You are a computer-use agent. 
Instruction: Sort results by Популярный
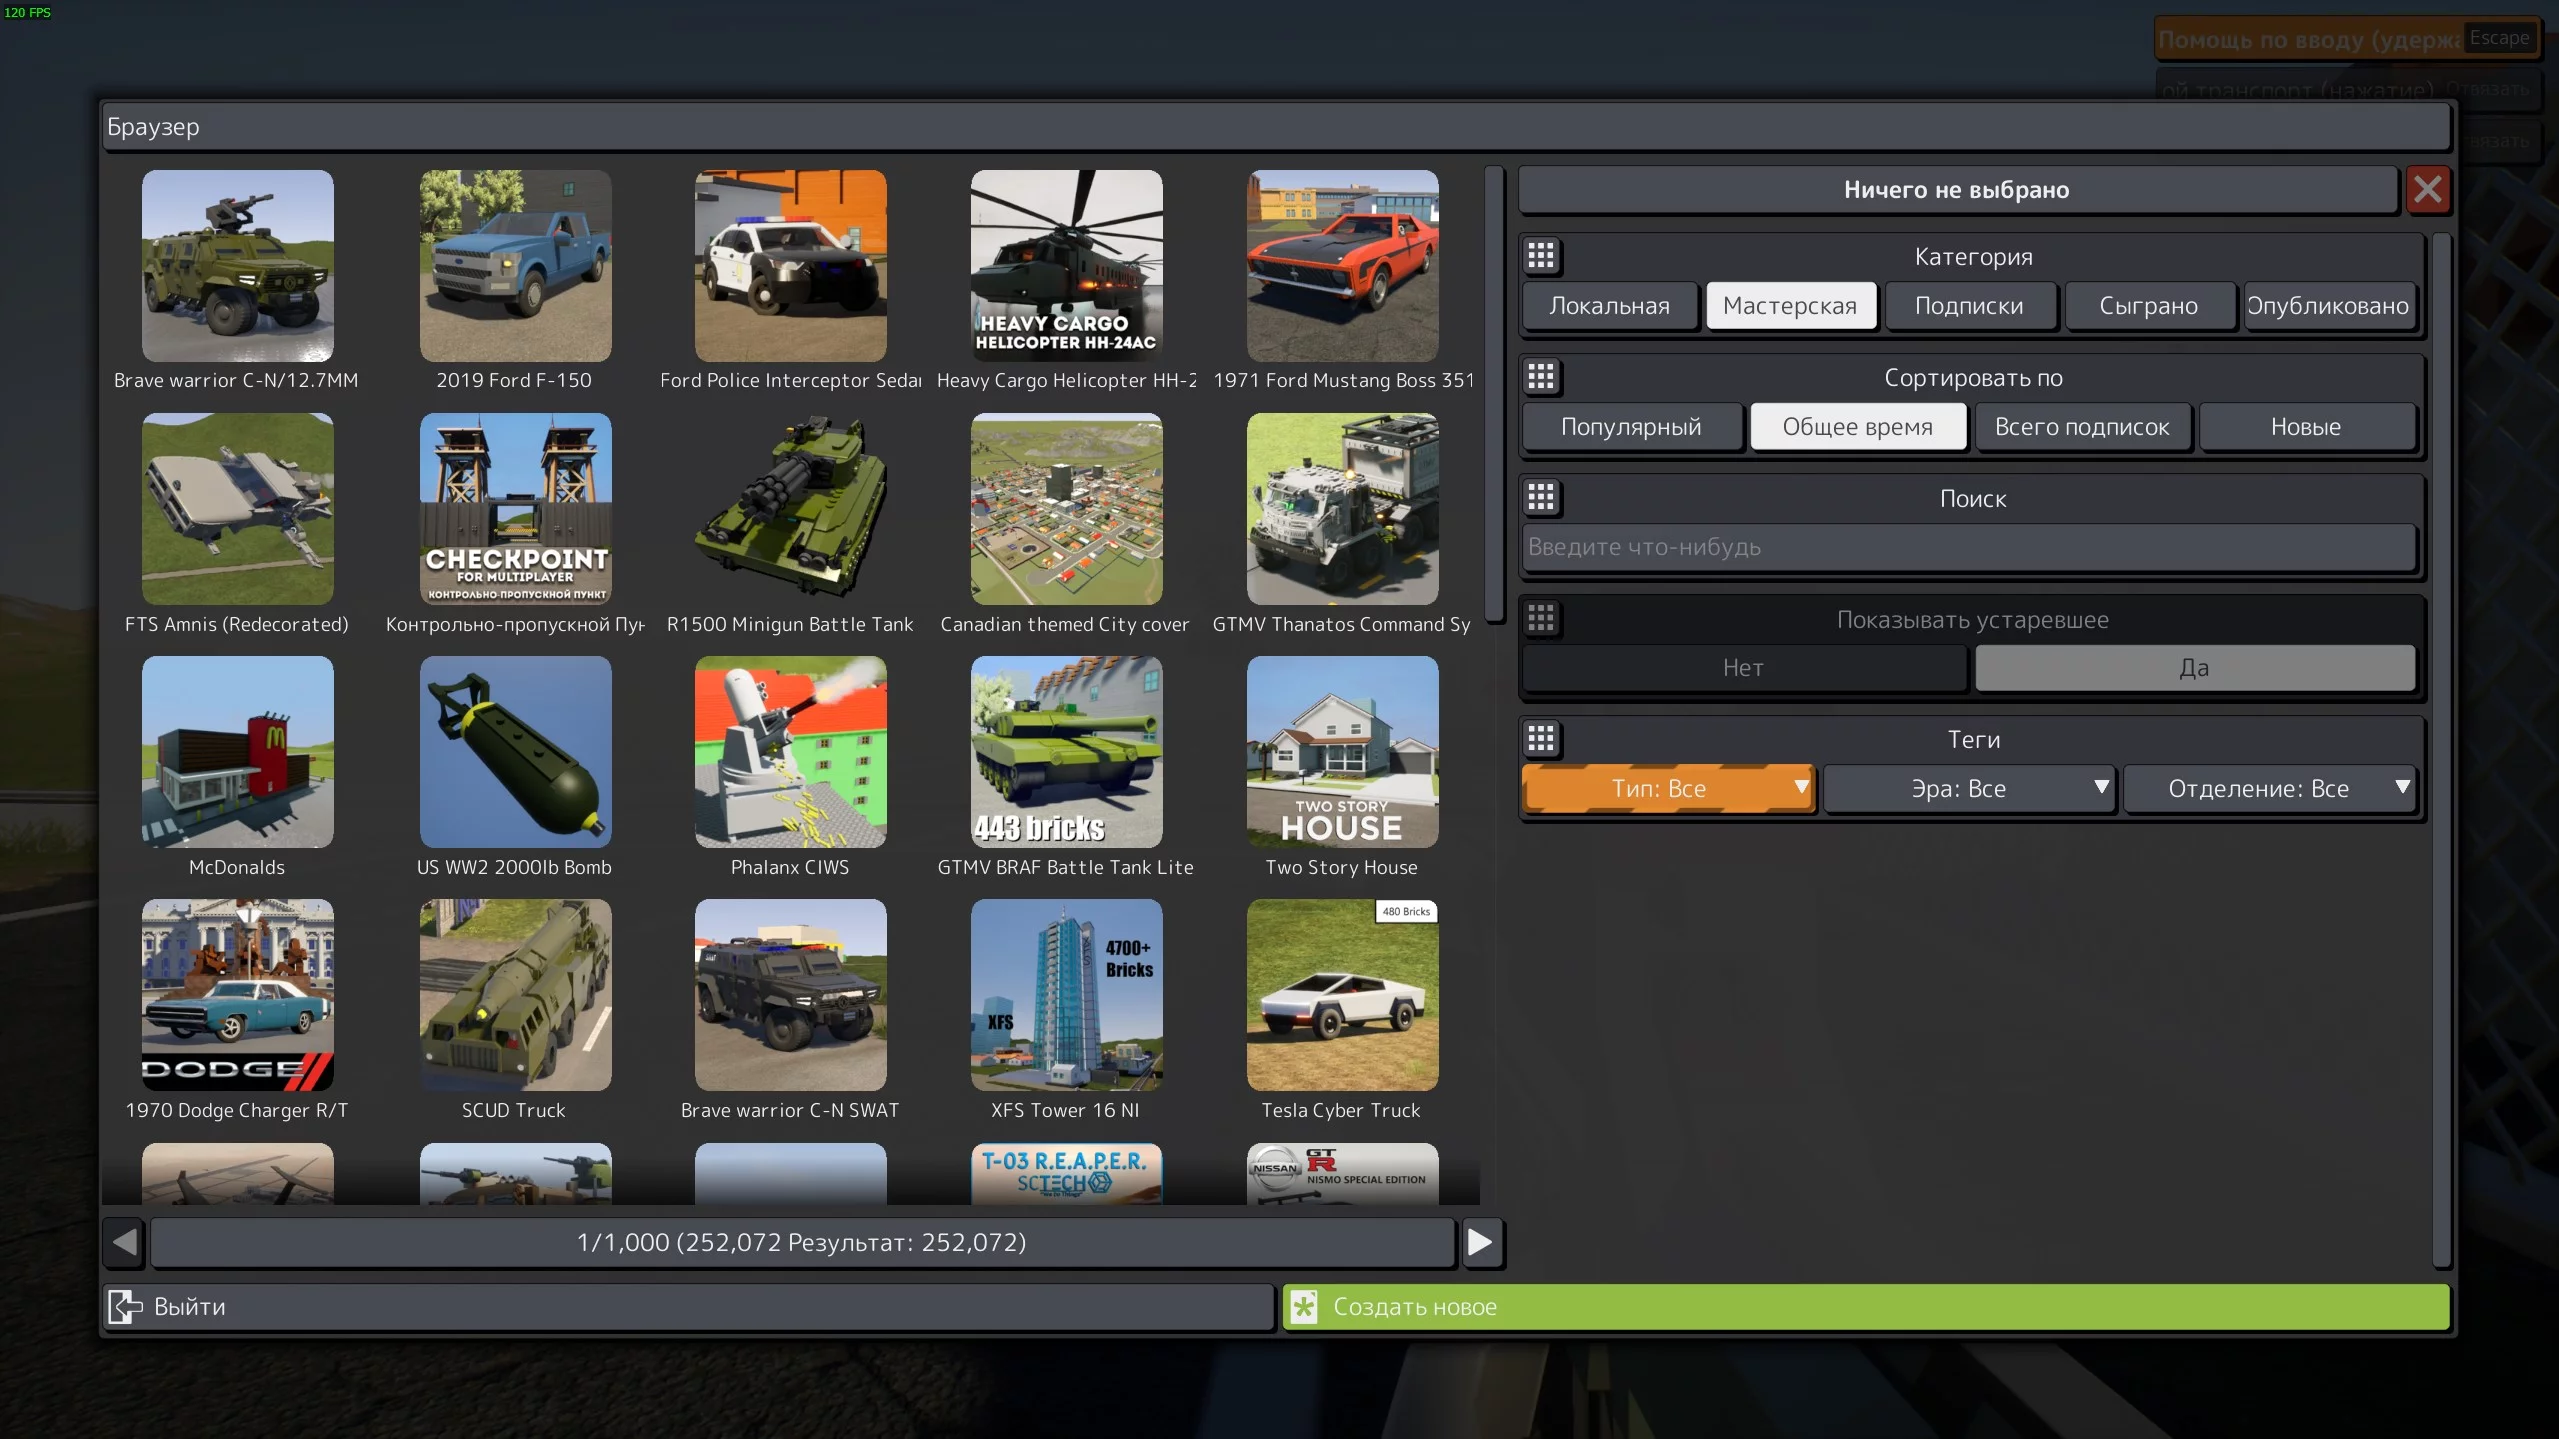pos(1631,427)
